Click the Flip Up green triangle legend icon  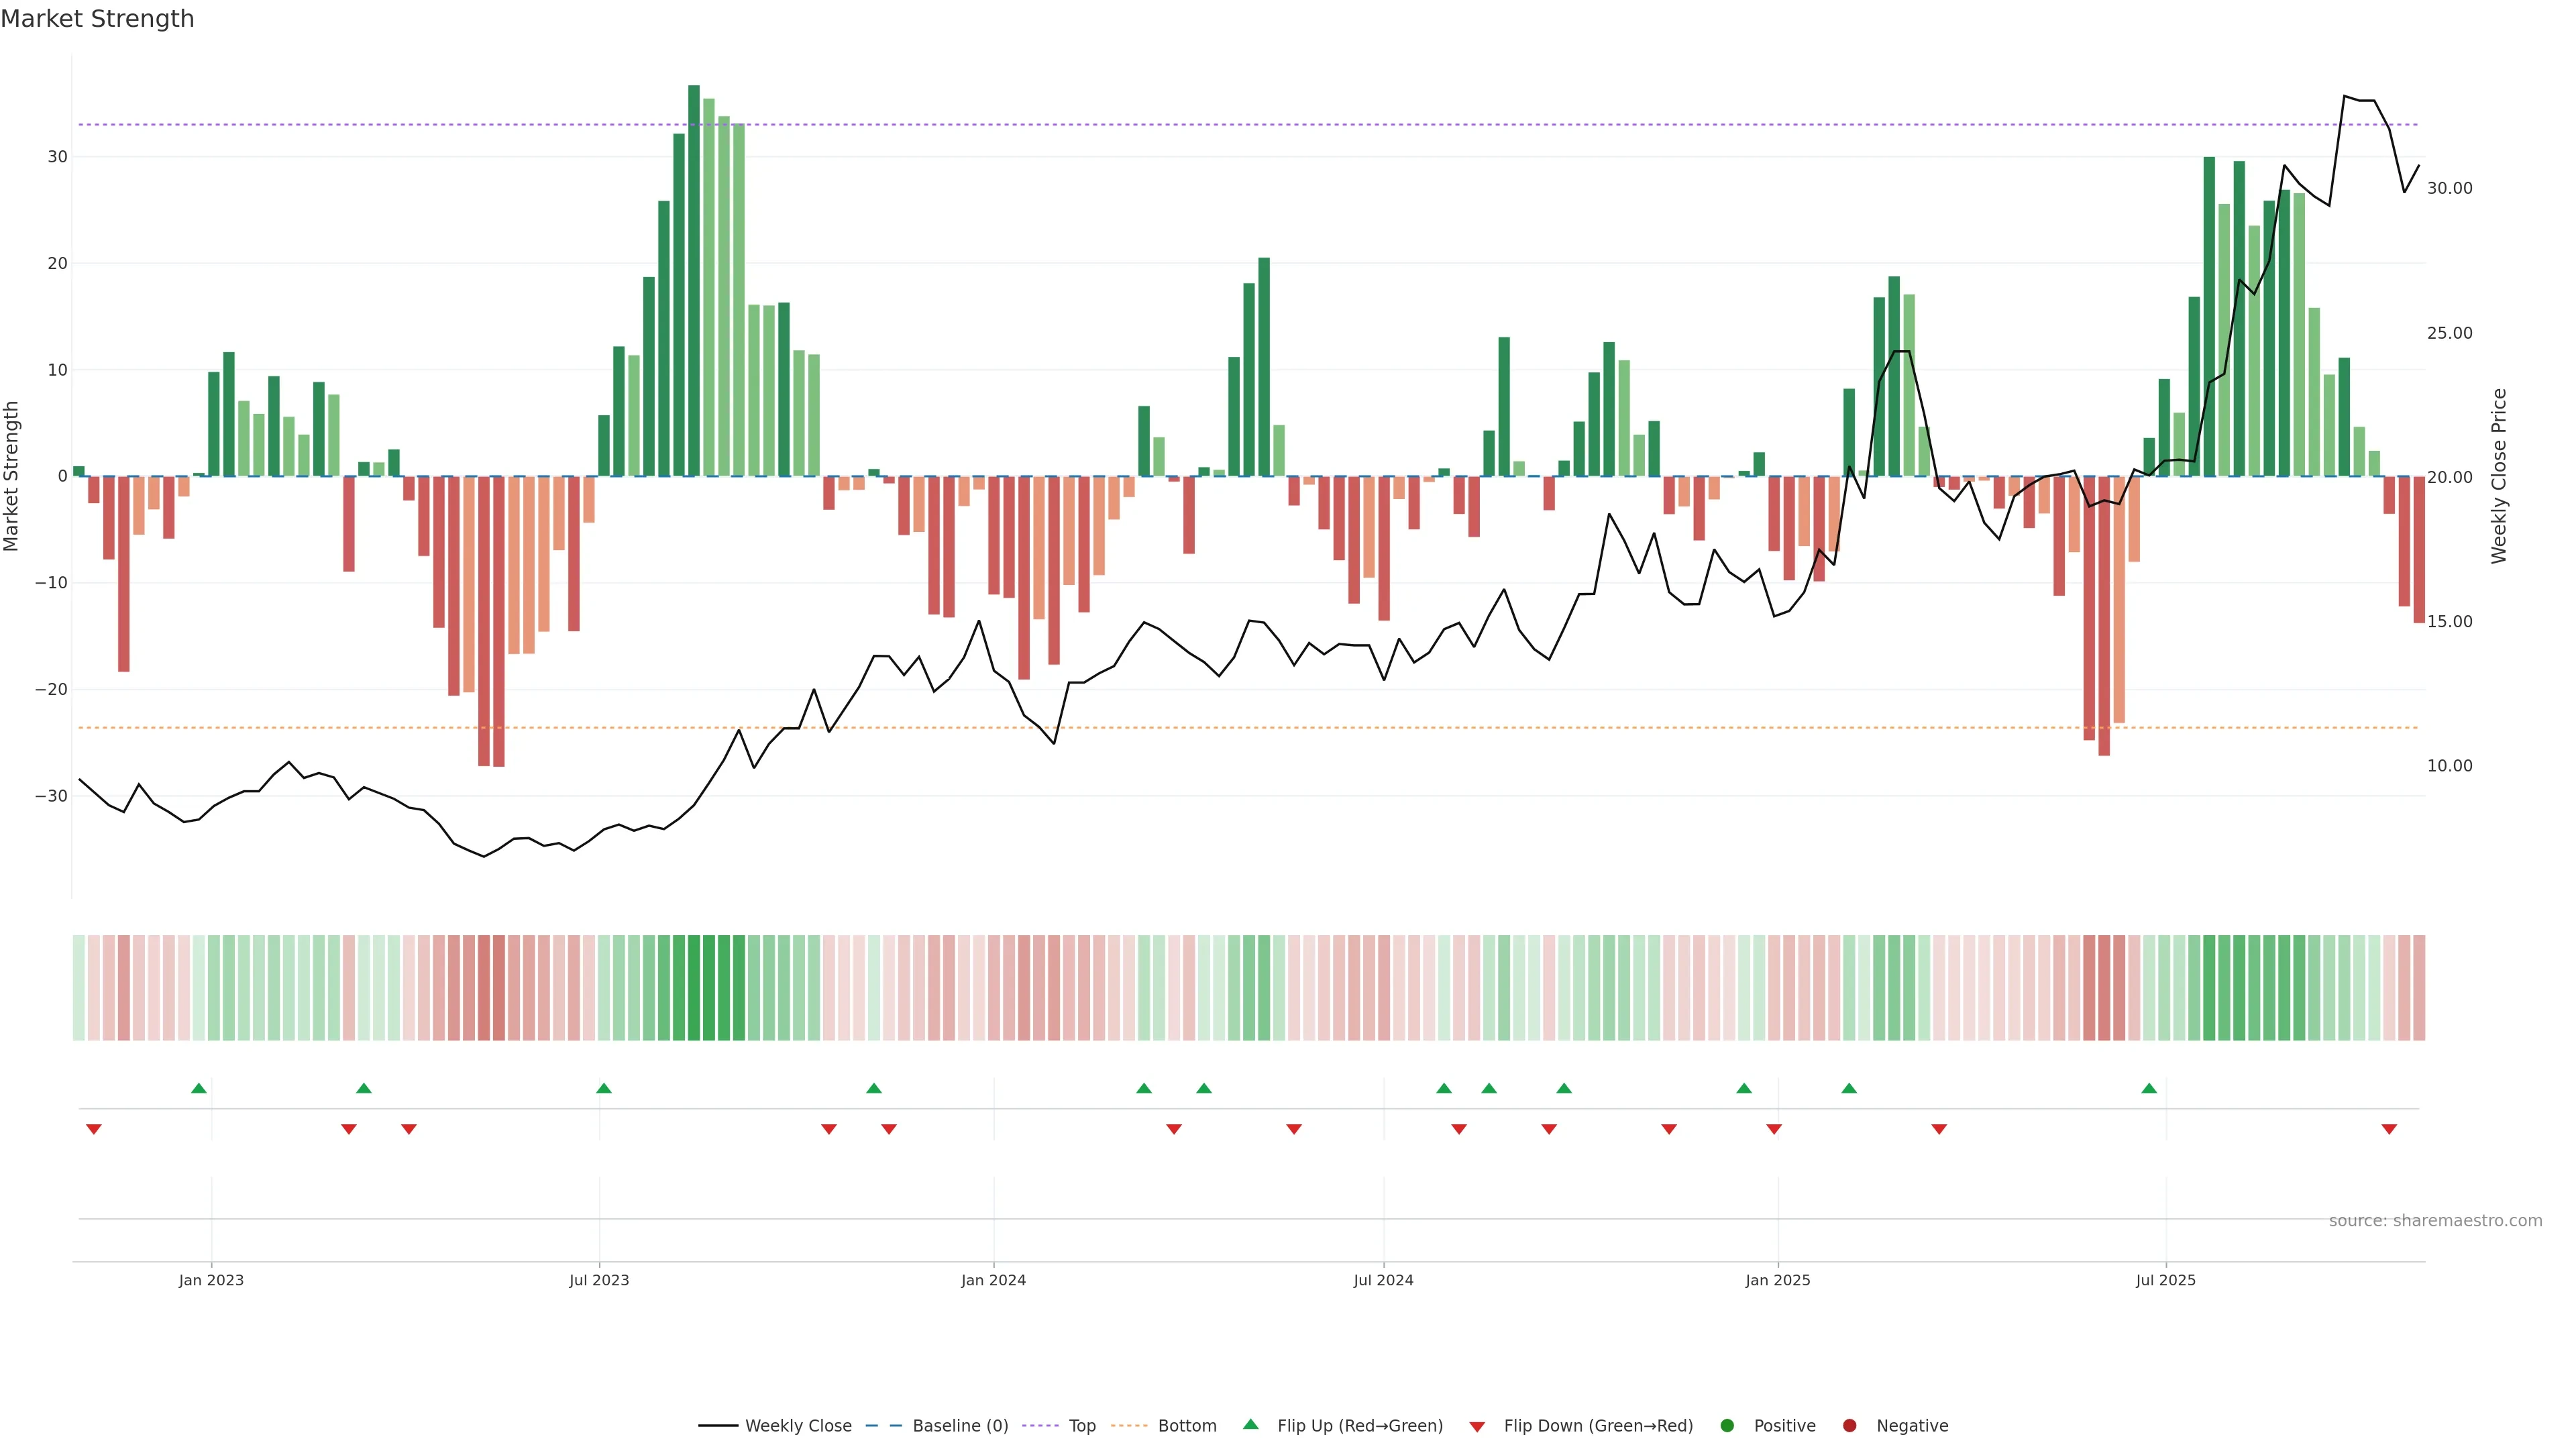point(1250,1425)
